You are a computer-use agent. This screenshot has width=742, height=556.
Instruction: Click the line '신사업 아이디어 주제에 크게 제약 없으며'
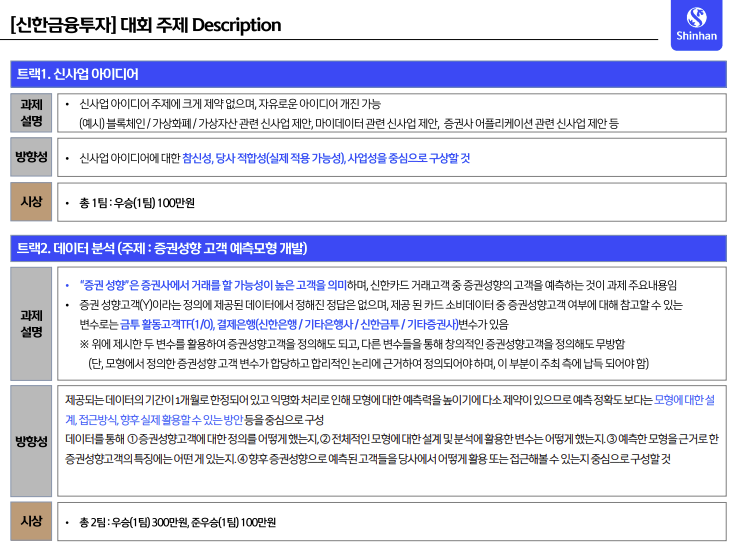click(x=230, y=104)
